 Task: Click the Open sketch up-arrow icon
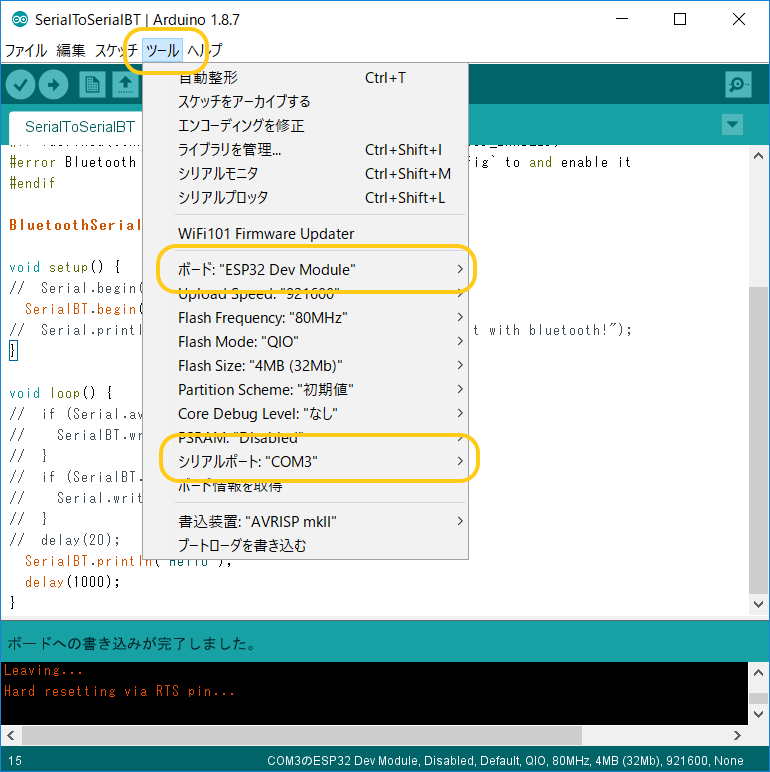click(x=125, y=85)
